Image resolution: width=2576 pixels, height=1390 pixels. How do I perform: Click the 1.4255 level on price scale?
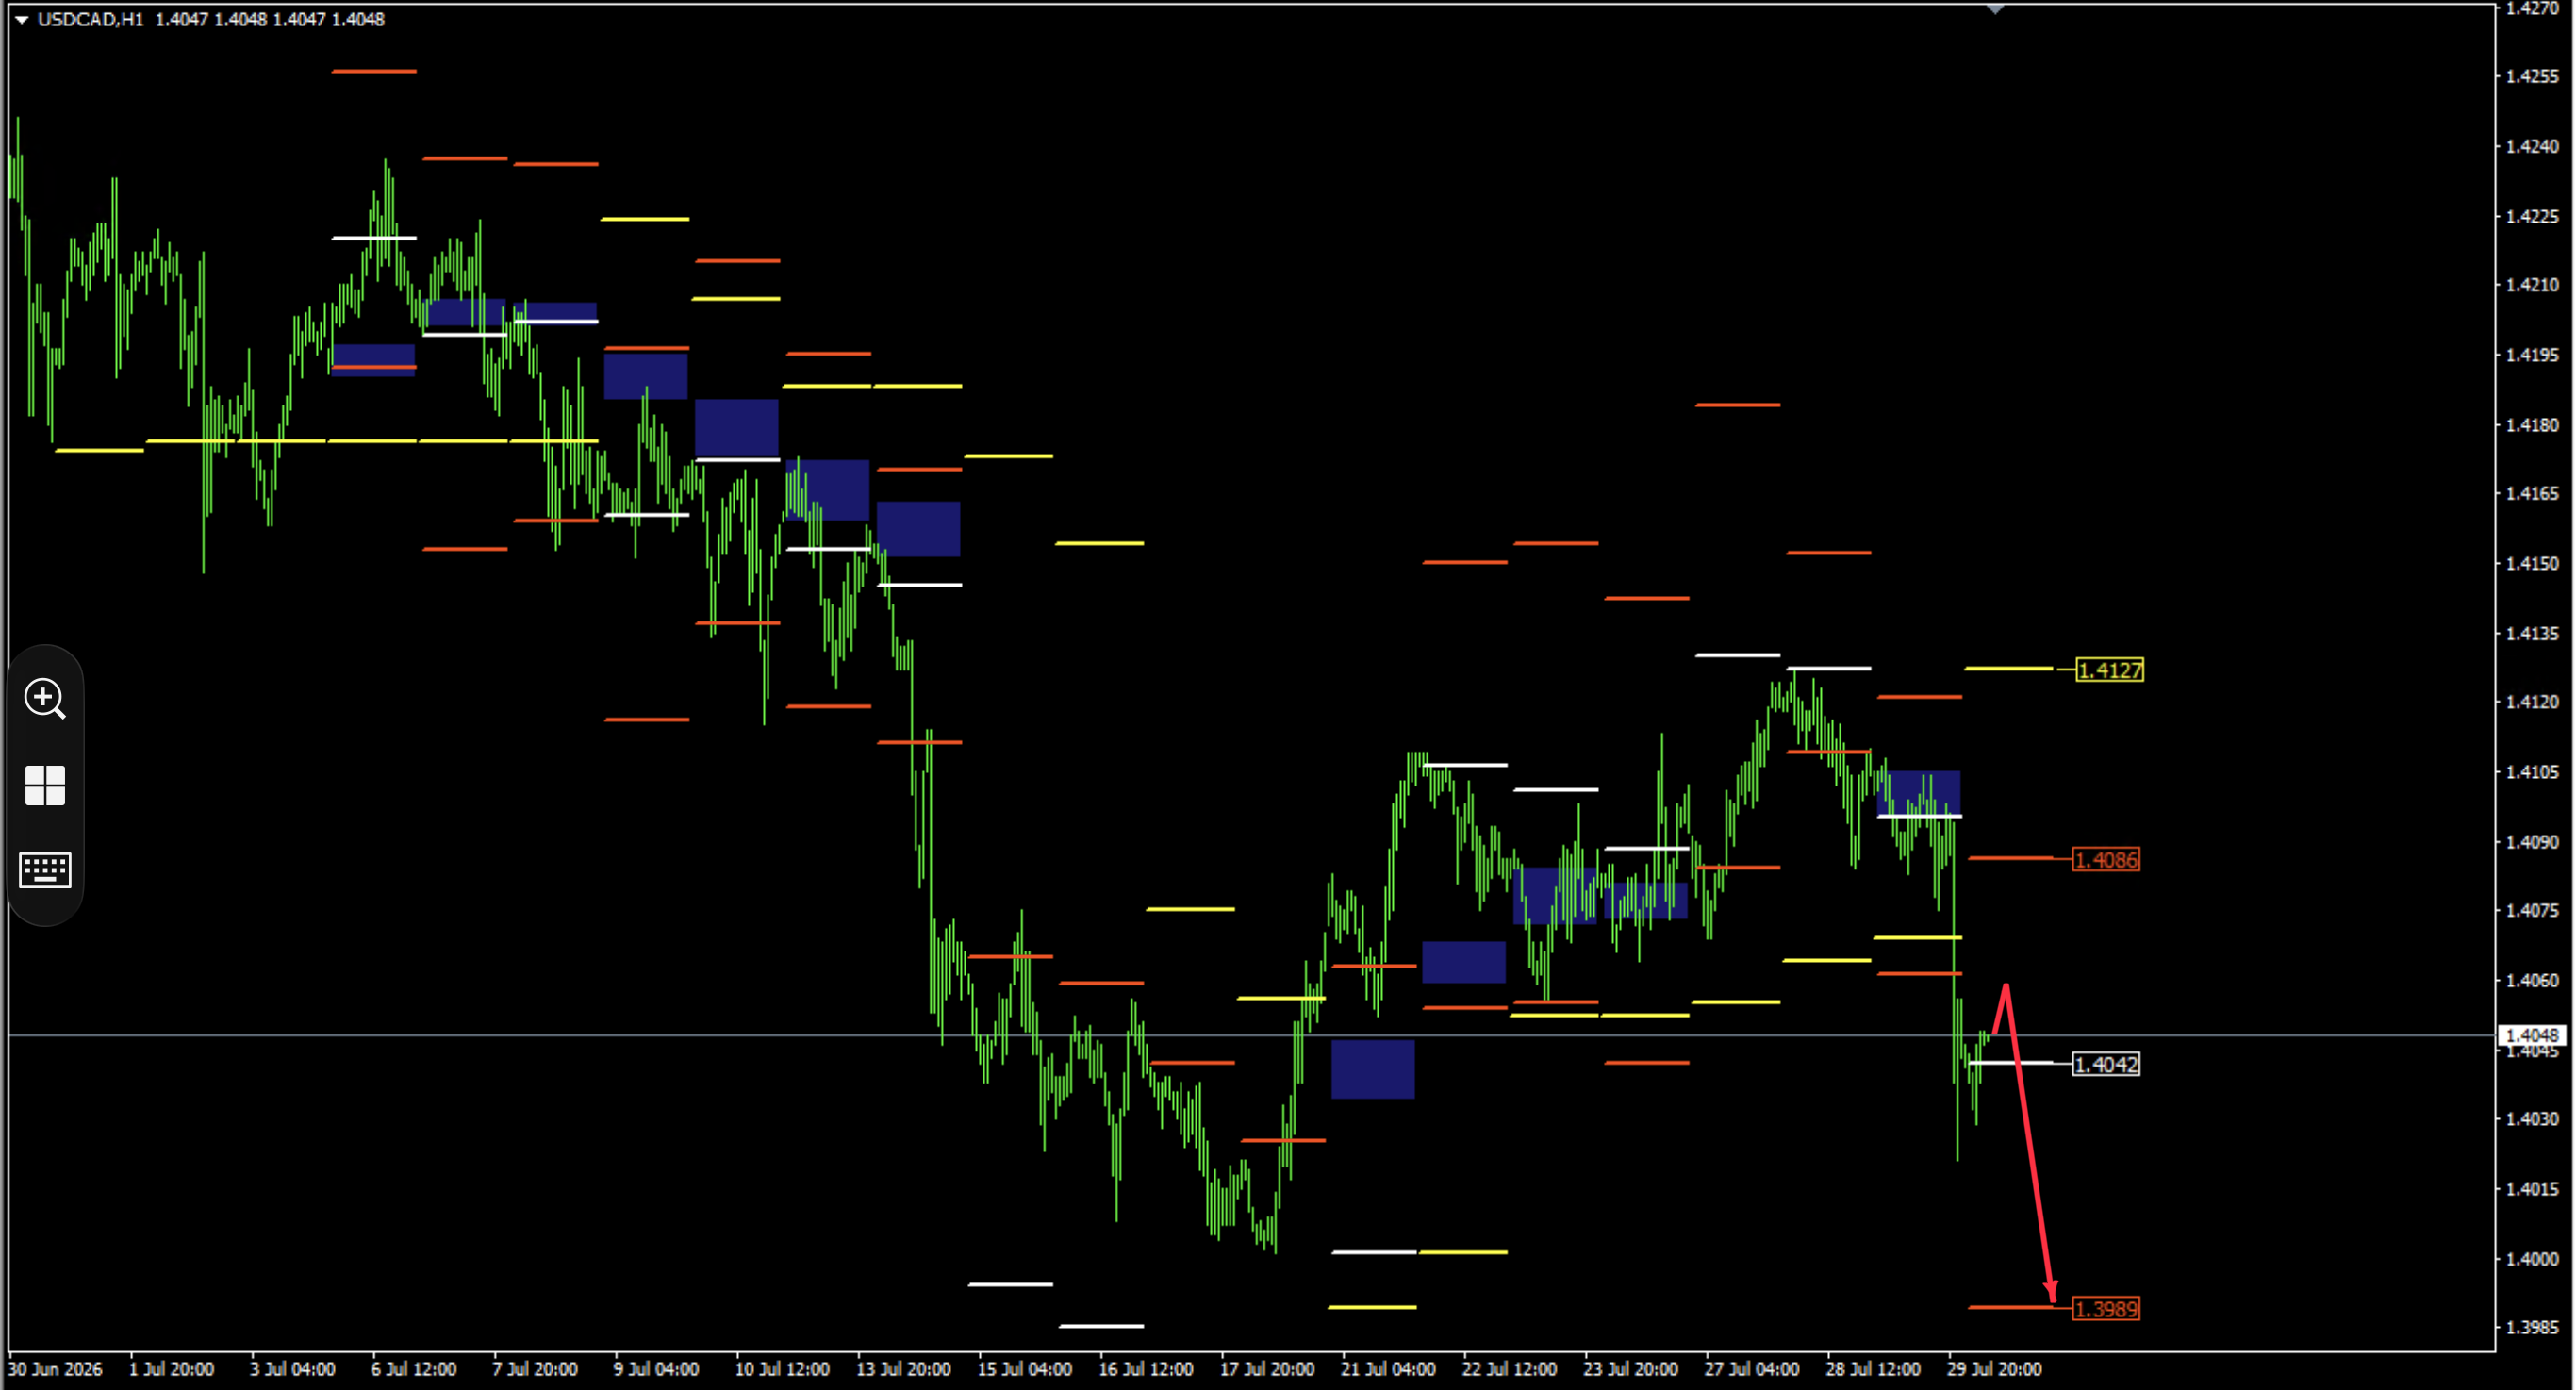(2532, 76)
